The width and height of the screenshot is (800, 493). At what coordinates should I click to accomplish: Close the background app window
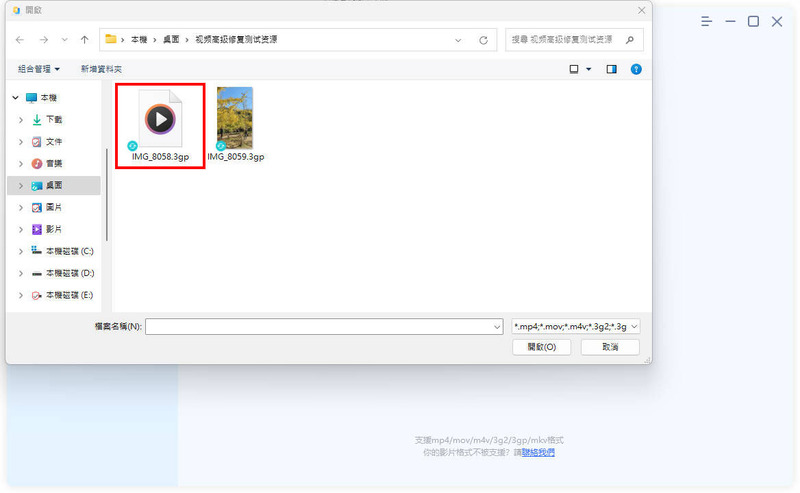(x=777, y=21)
